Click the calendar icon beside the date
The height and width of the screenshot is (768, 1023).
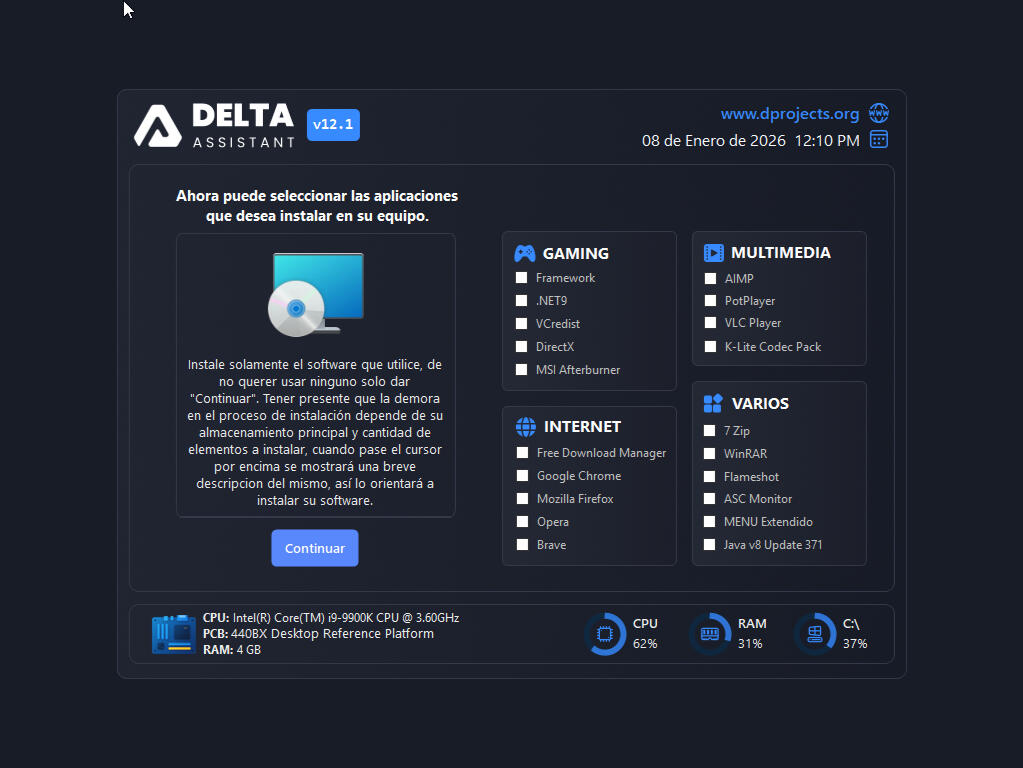coord(878,140)
